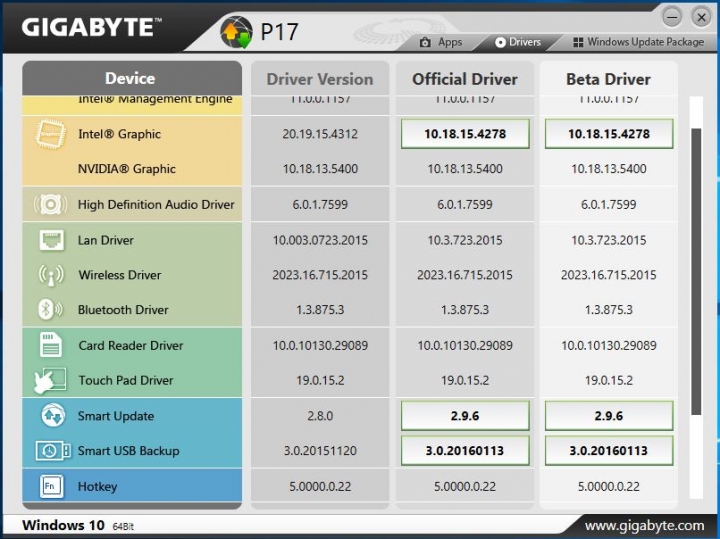Viewport: 720px width, 539px height.
Task: Select the Smart USB Backup label
Action: (x=129, y=451)
